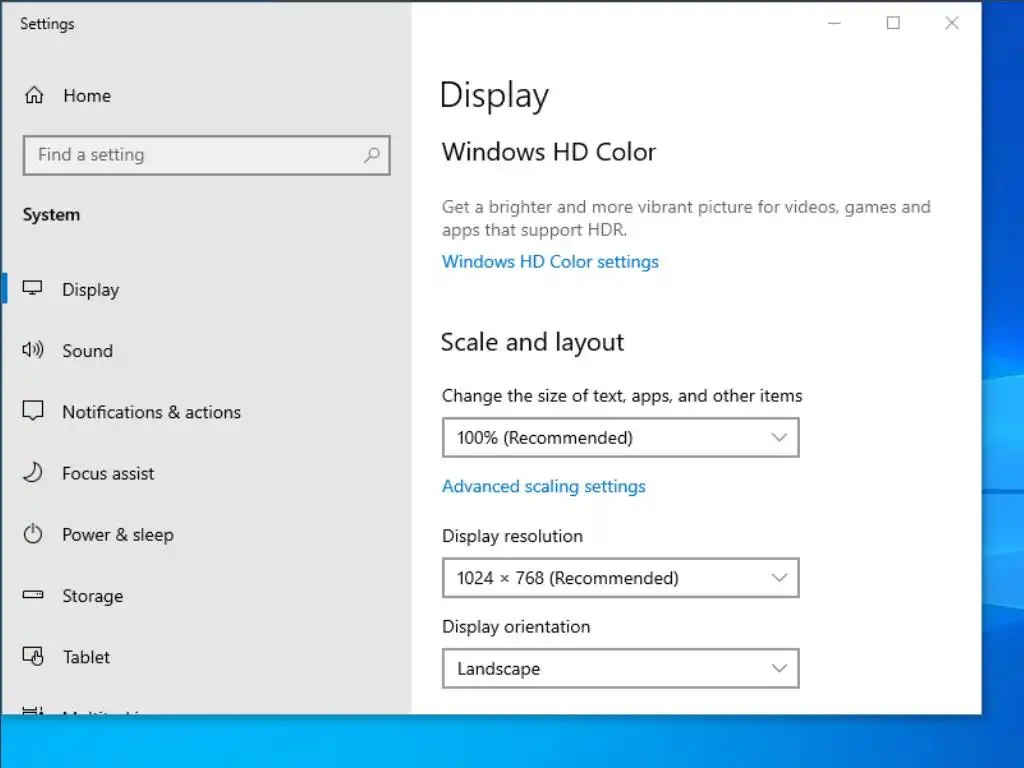Minimize the Settings window

[x=834, y=24]
